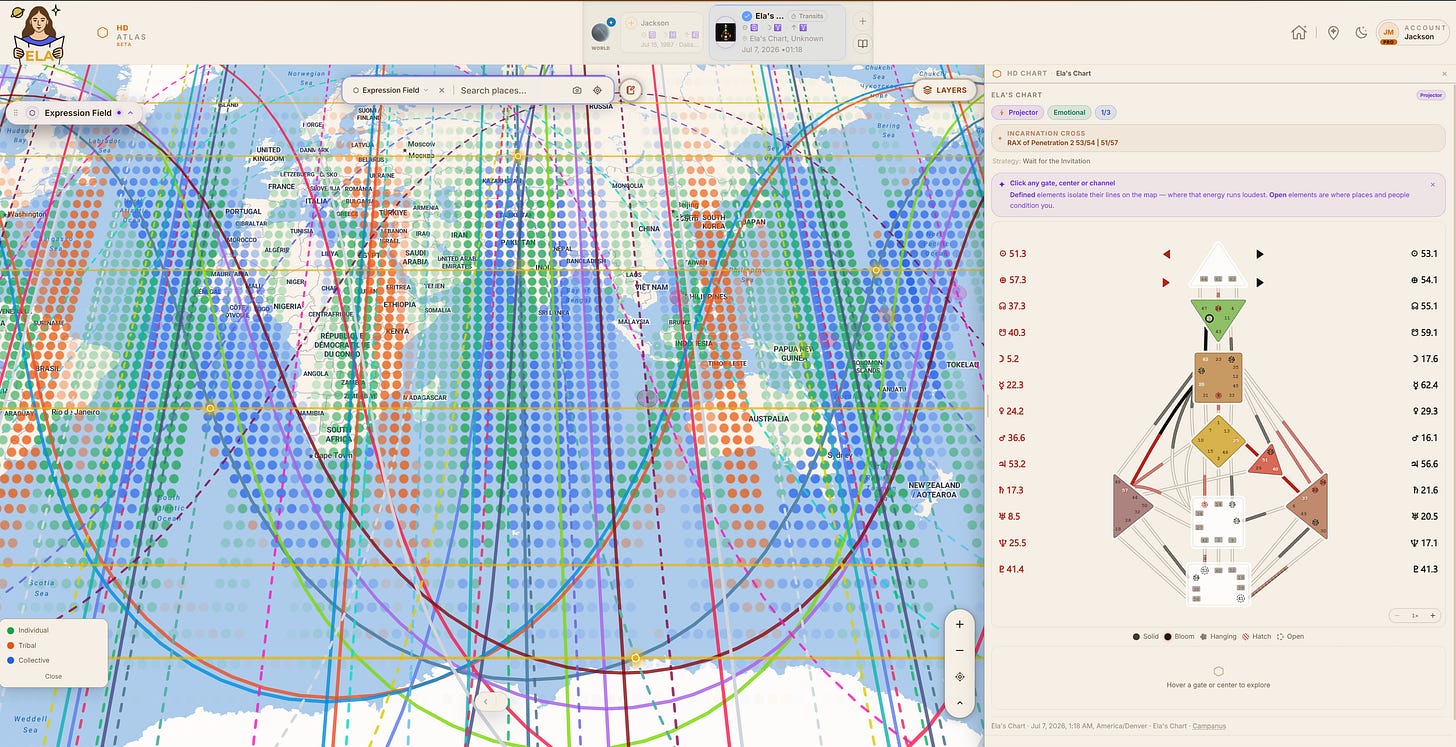1456x747 pixels.
Task: Decrease bodygraph zoom with minus
Action: click(1398, 616)
